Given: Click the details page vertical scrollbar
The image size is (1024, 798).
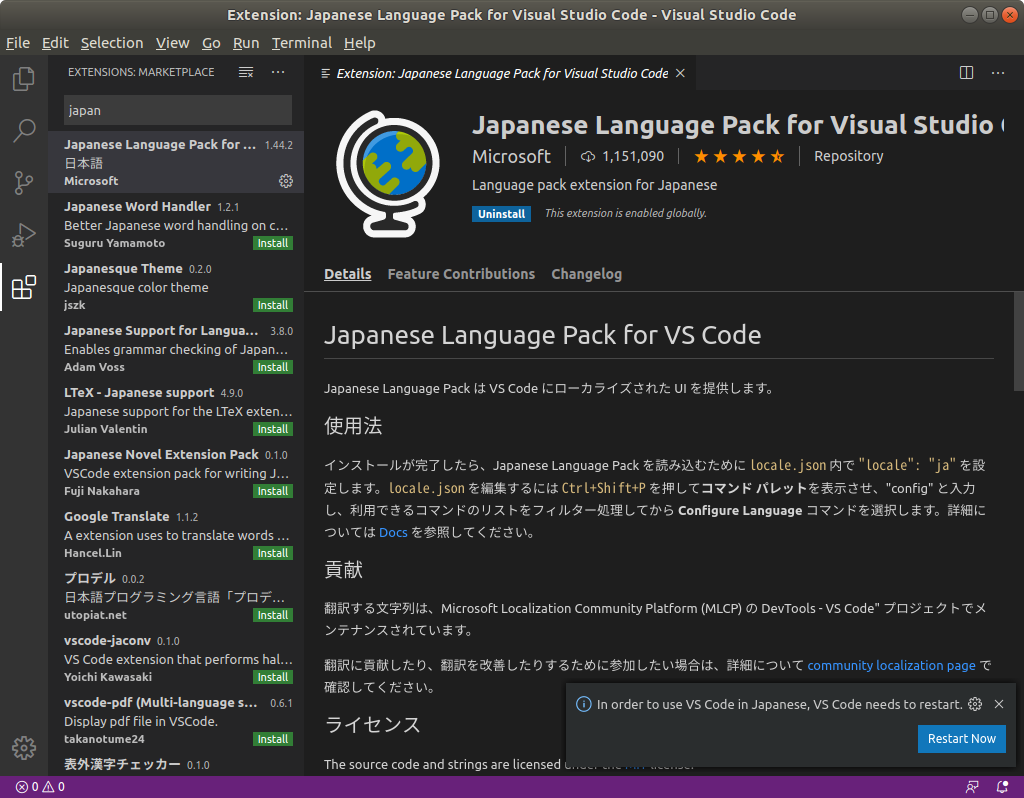Looking at the screenshot, I should (1018, 342).
